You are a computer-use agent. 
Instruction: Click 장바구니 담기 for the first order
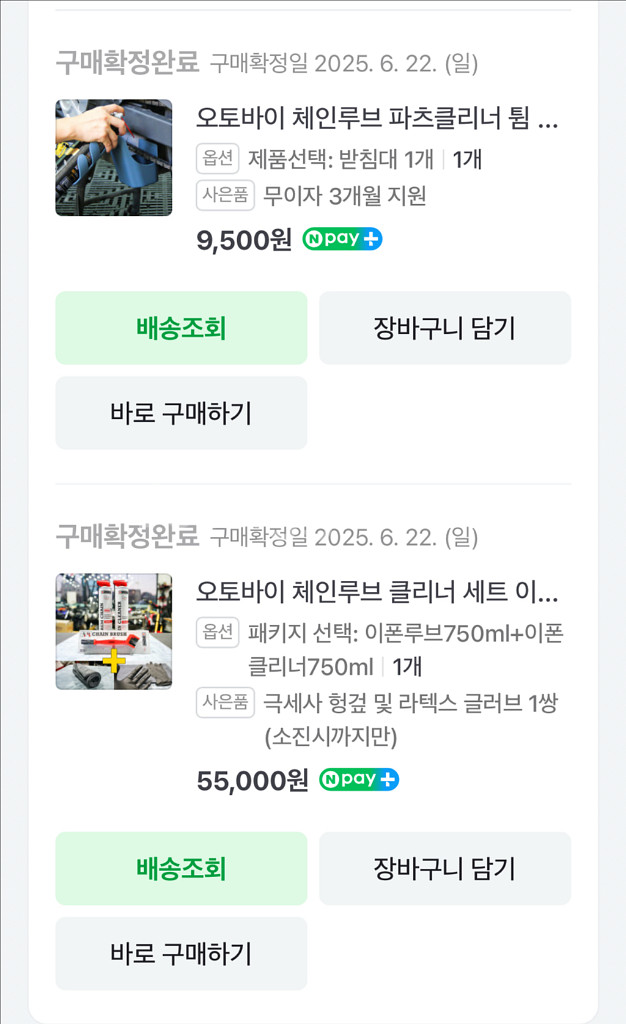[445, 328]
